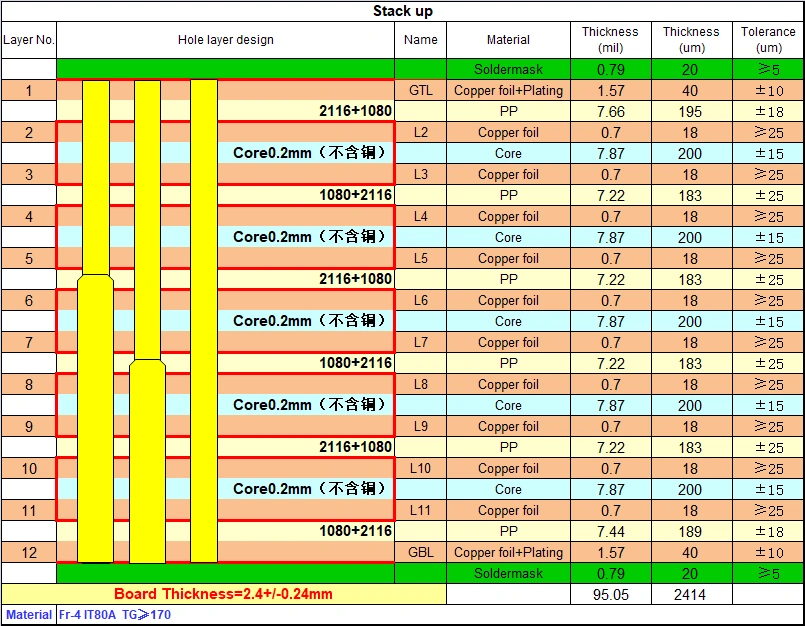Select '1080+2116' prepreg label between layers 3 and 4
This screenshot has height=626, width=805.
(x=355, y=195)
